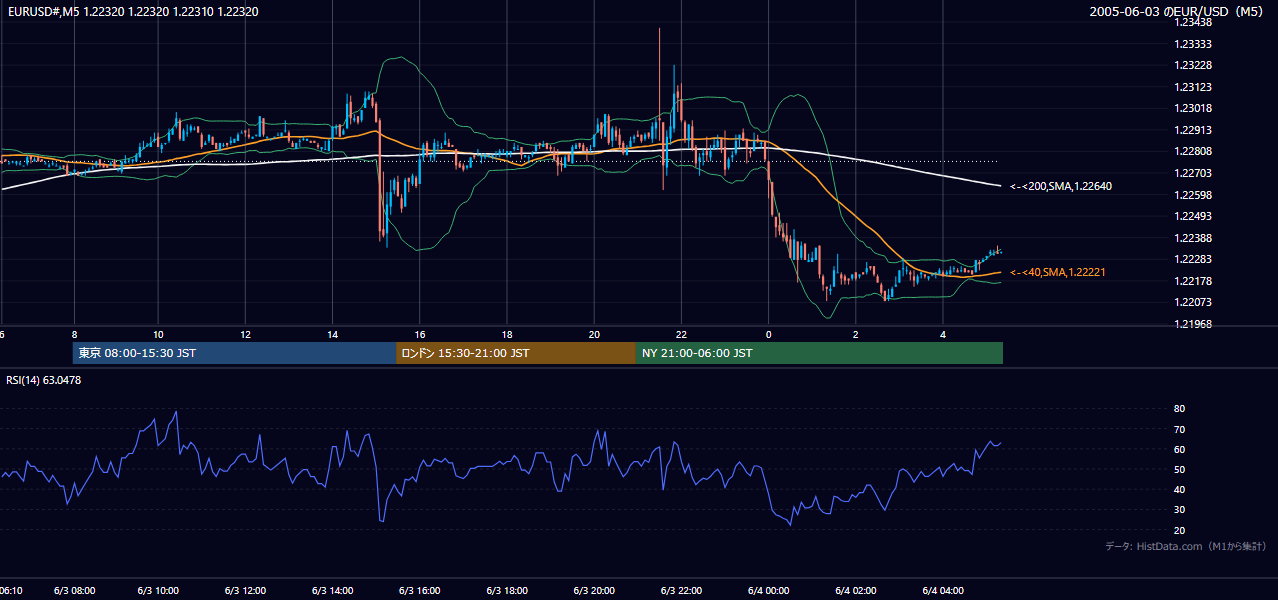Select the ロンドン 15:30-21:00 JST session bar
1278x600 pixels.
(x=515, y=353)
